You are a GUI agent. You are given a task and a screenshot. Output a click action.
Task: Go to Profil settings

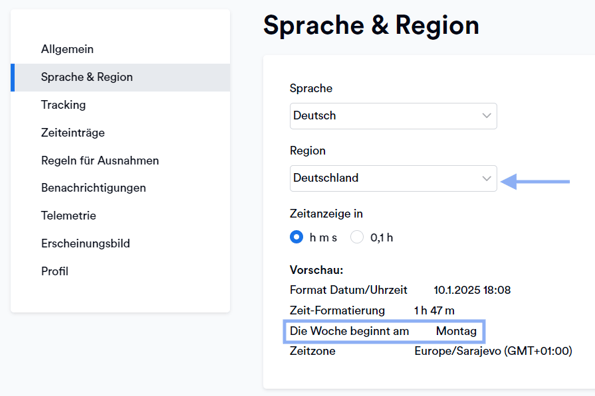pyautogui.click(x=55, y=271)
